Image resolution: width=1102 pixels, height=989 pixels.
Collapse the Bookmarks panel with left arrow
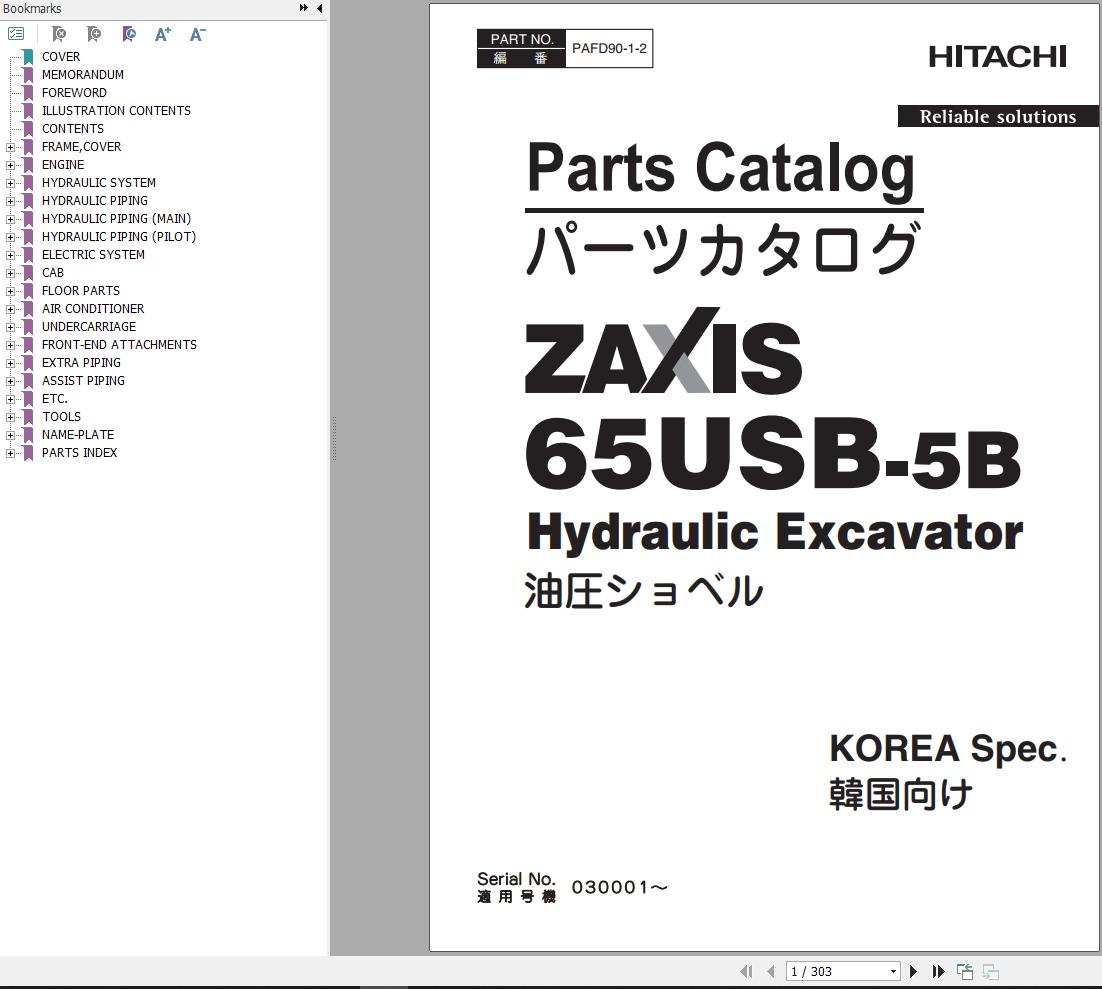click(x=320, y=8)
